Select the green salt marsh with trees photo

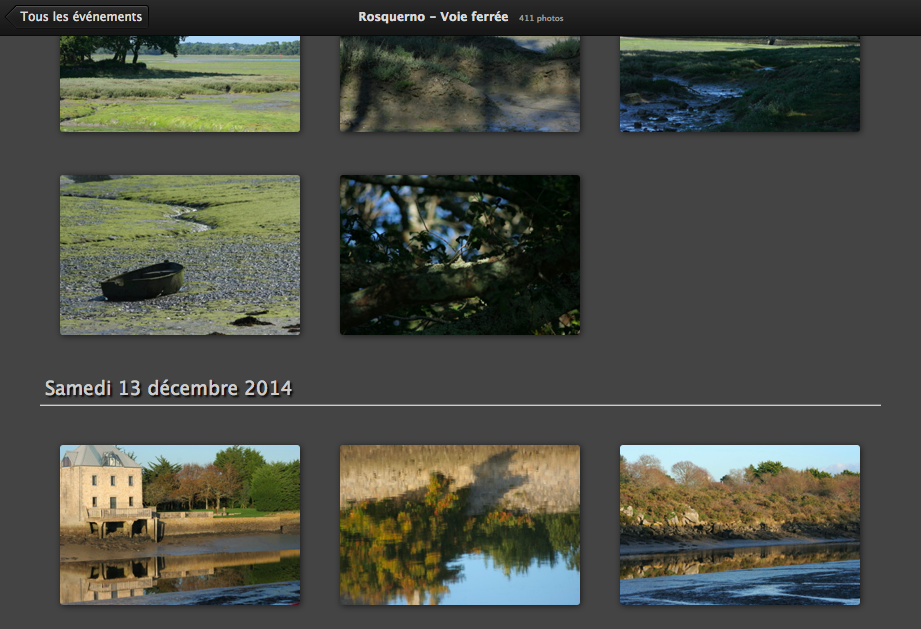pos(180,83)
